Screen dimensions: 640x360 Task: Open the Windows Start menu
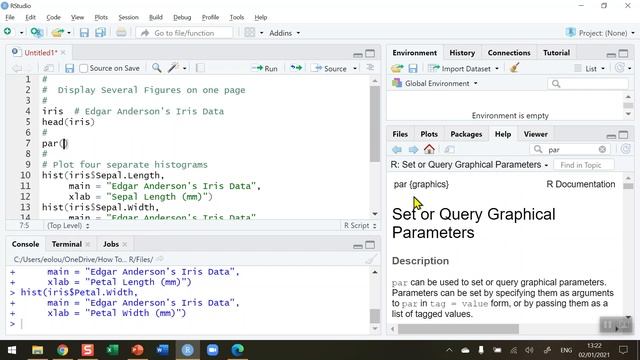point(12,350)
